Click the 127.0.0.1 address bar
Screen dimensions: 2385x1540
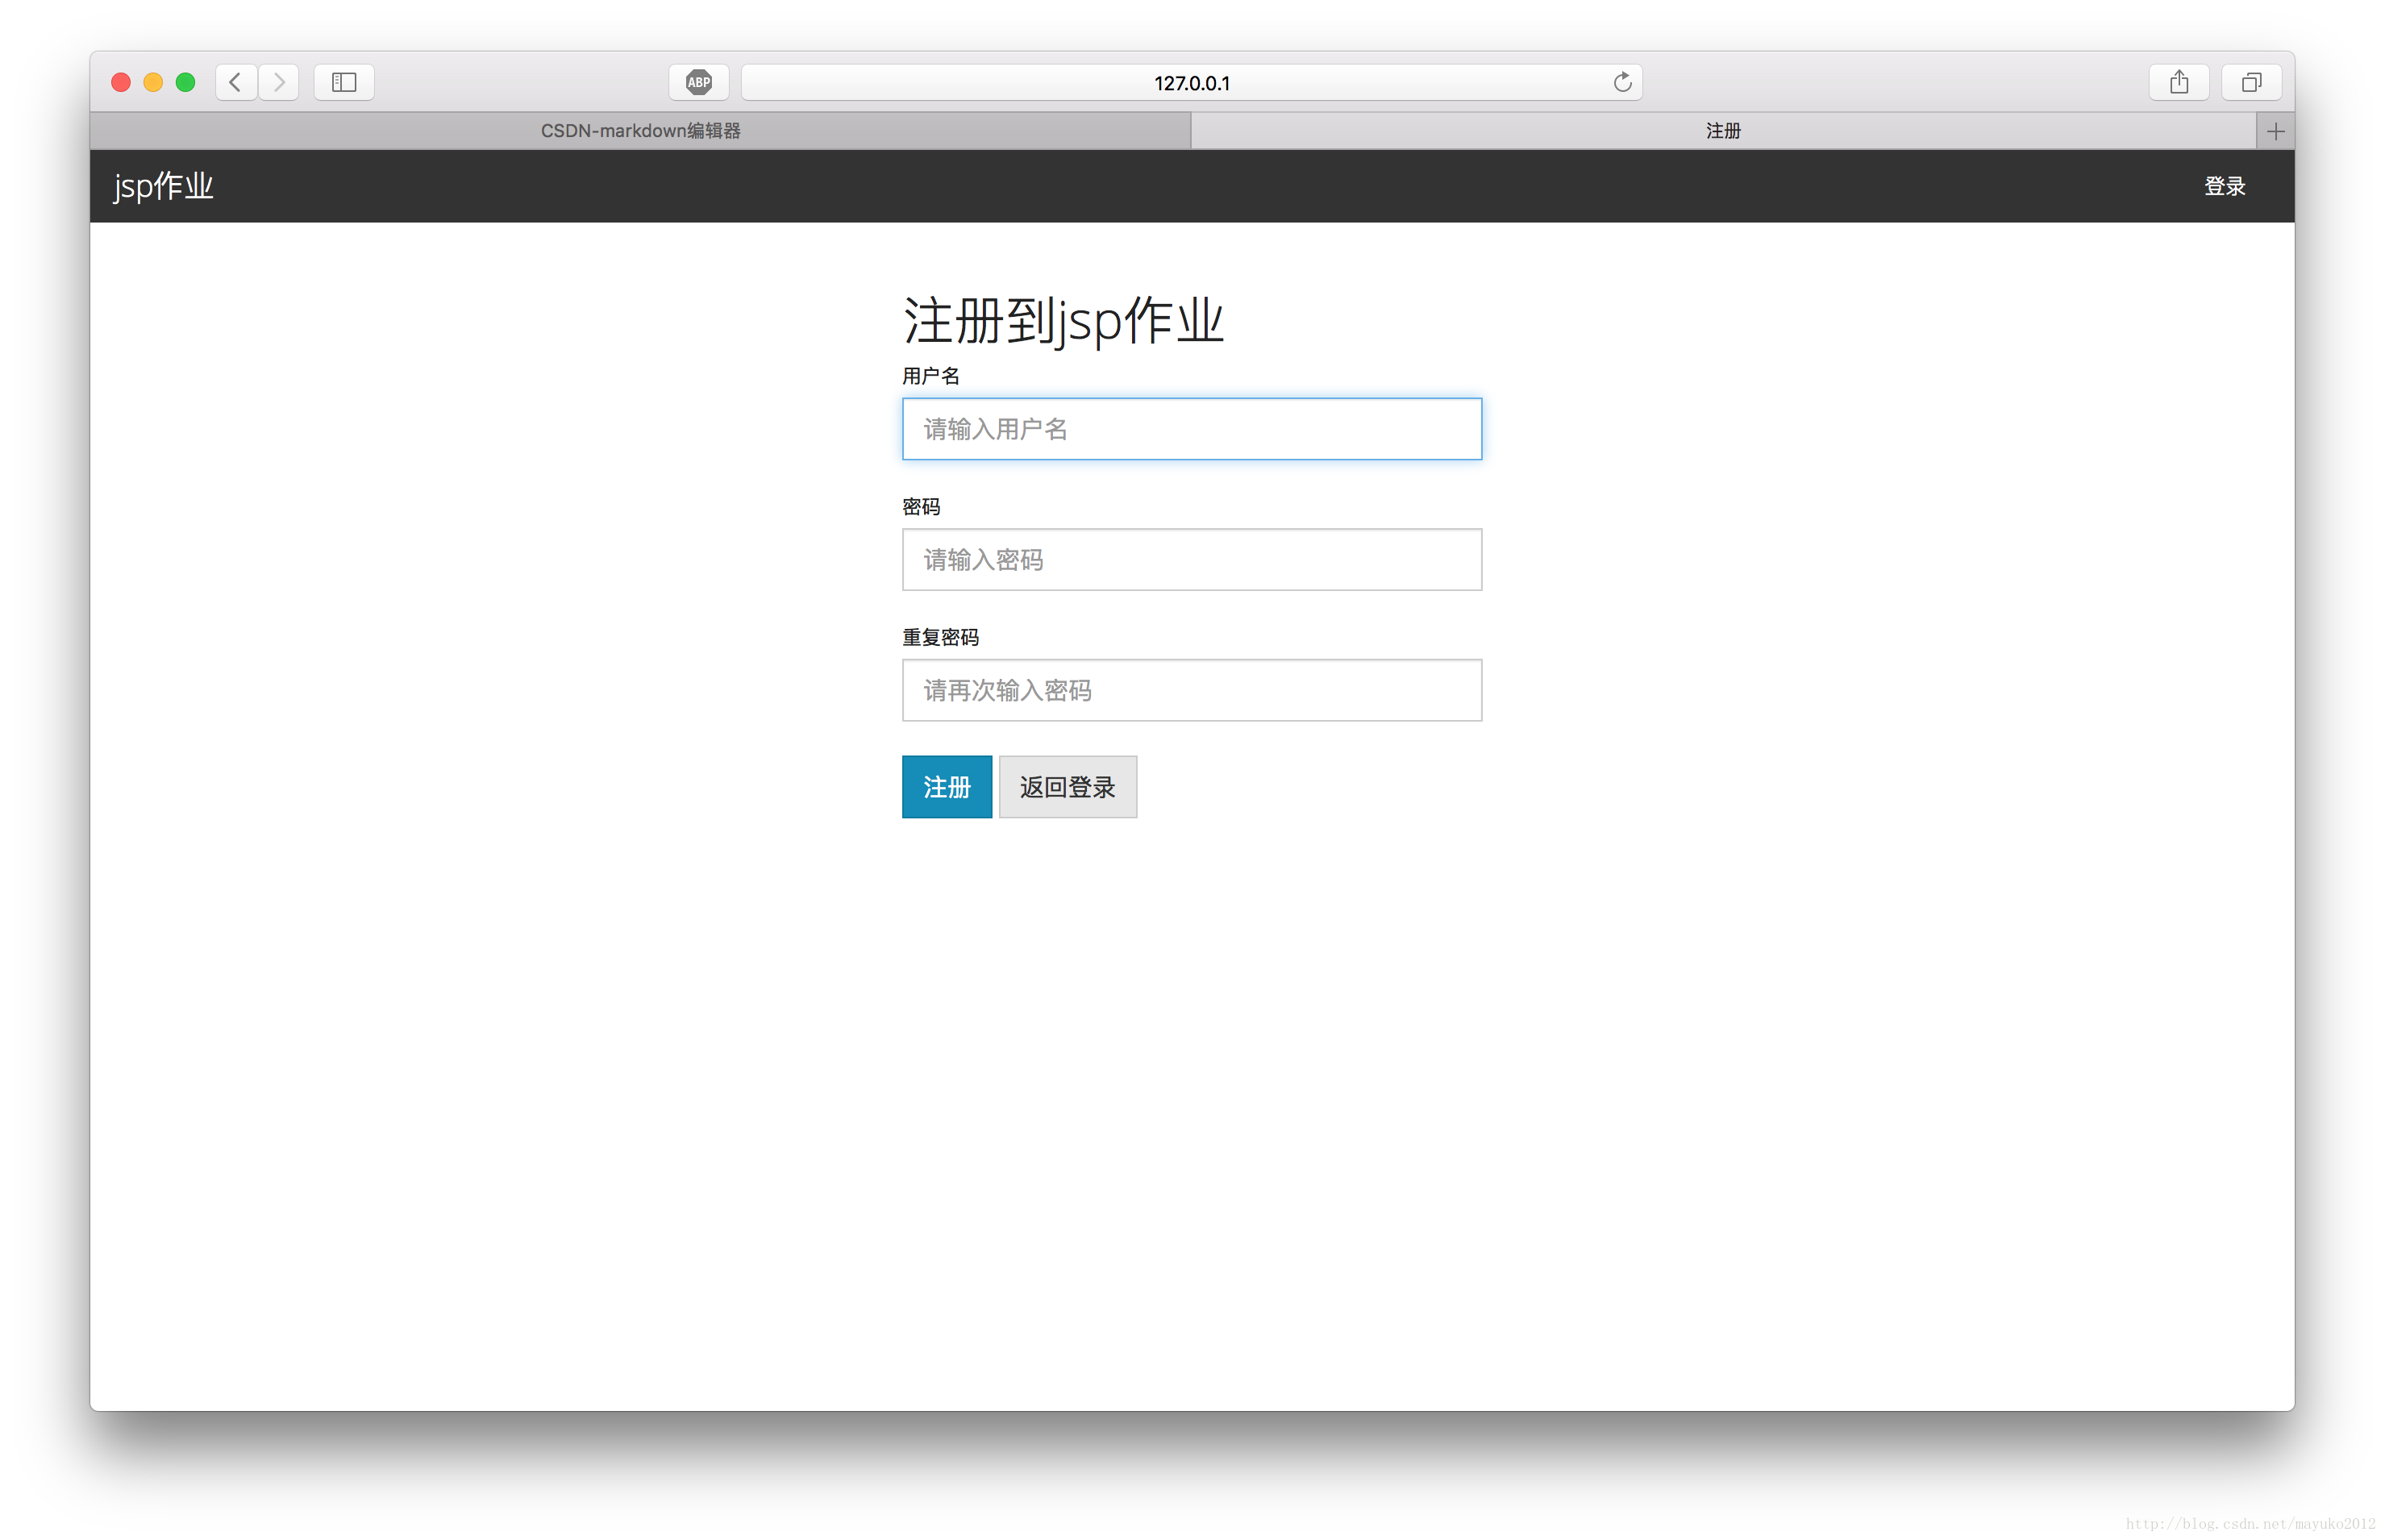pos(1190,82)
